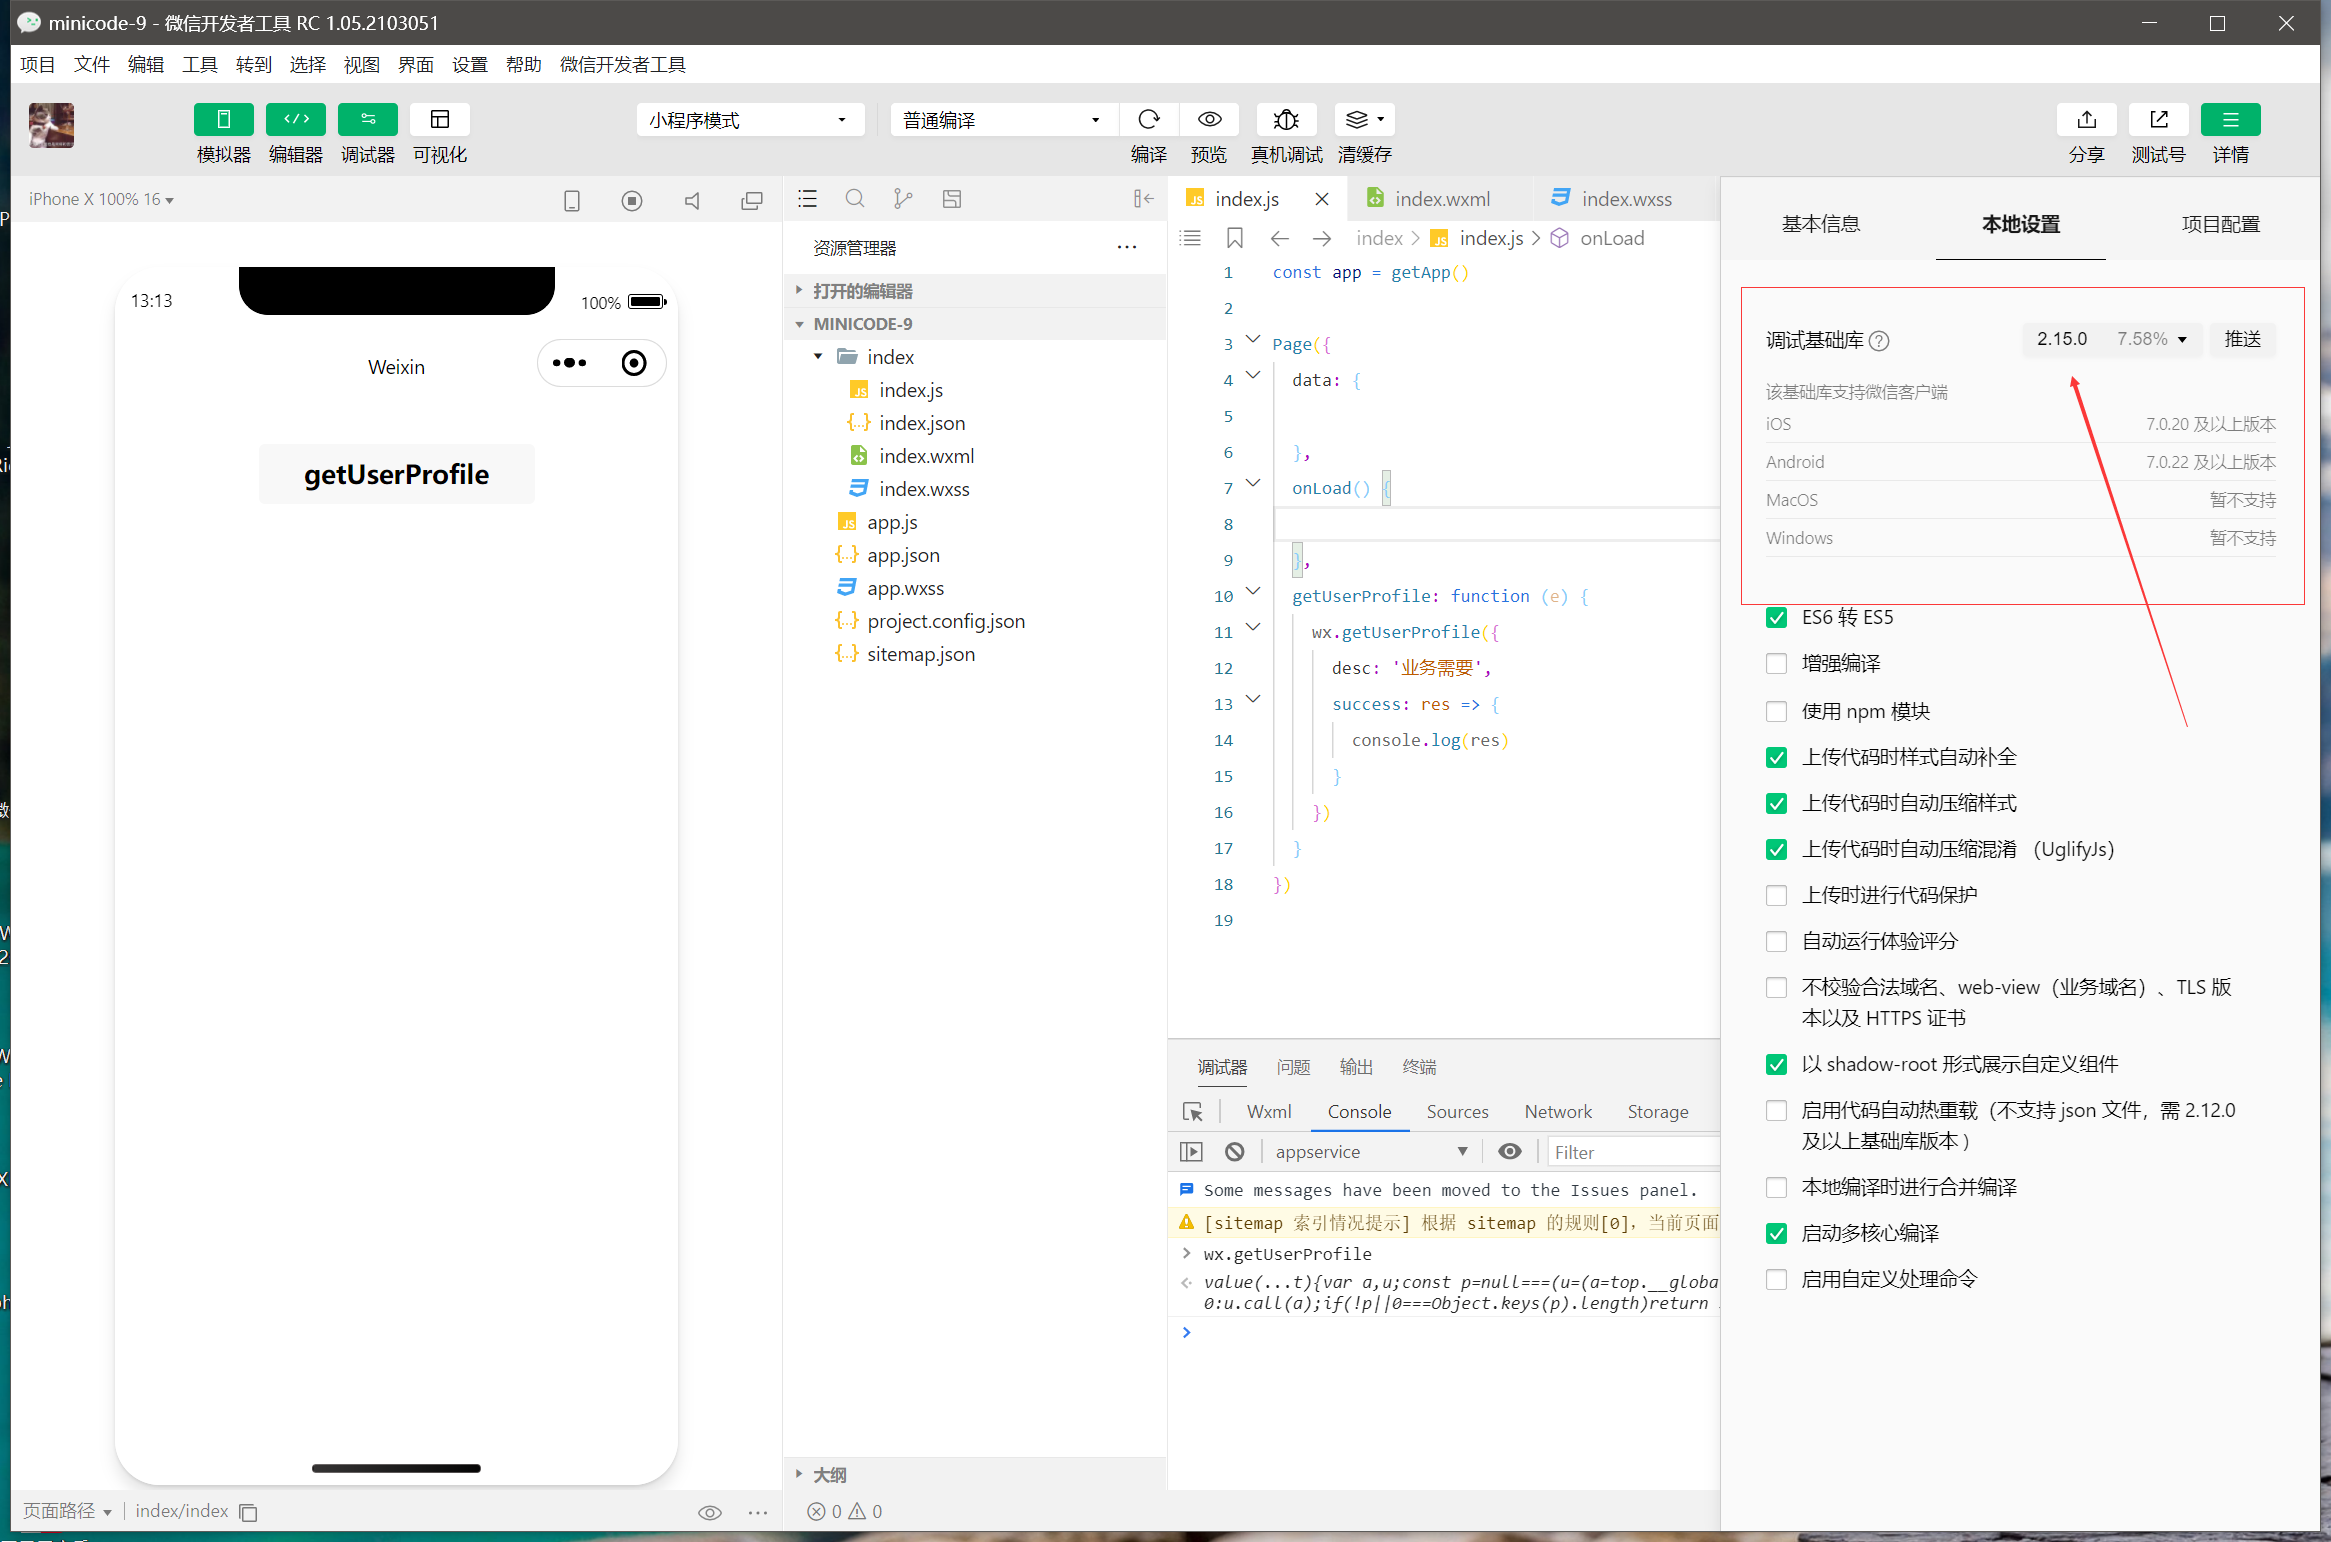This screenshot has height=1542, width=2331.
Task: Open the 小程序模式 mode dropdown
Action: click(x=749, y=120)
